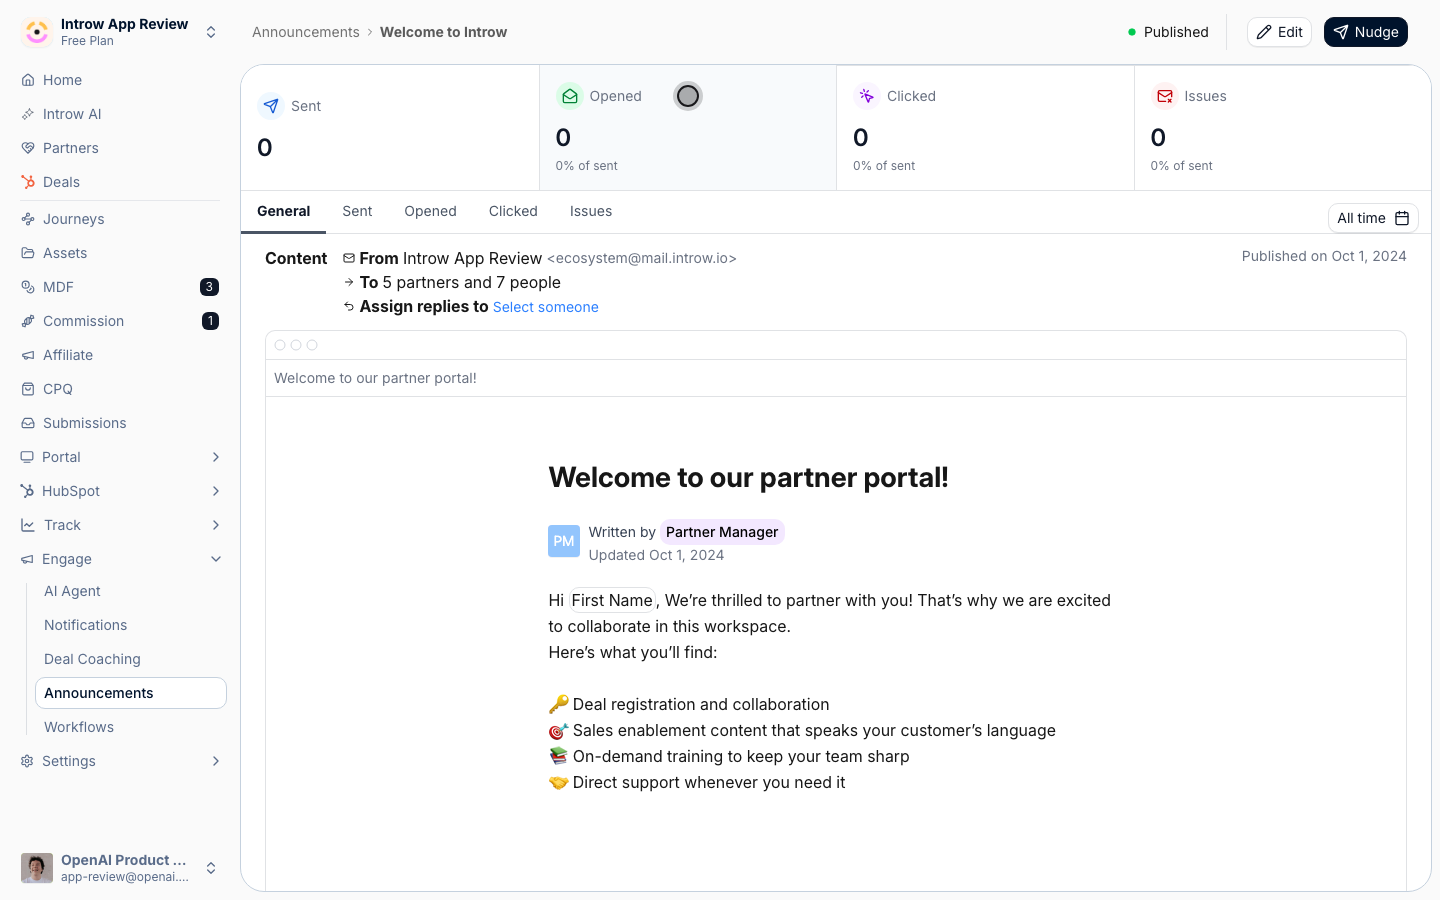This screenshot has height=900, width=1440.
Task: Click the Clicked cursor icon
Action: click(x=866, y=96)
